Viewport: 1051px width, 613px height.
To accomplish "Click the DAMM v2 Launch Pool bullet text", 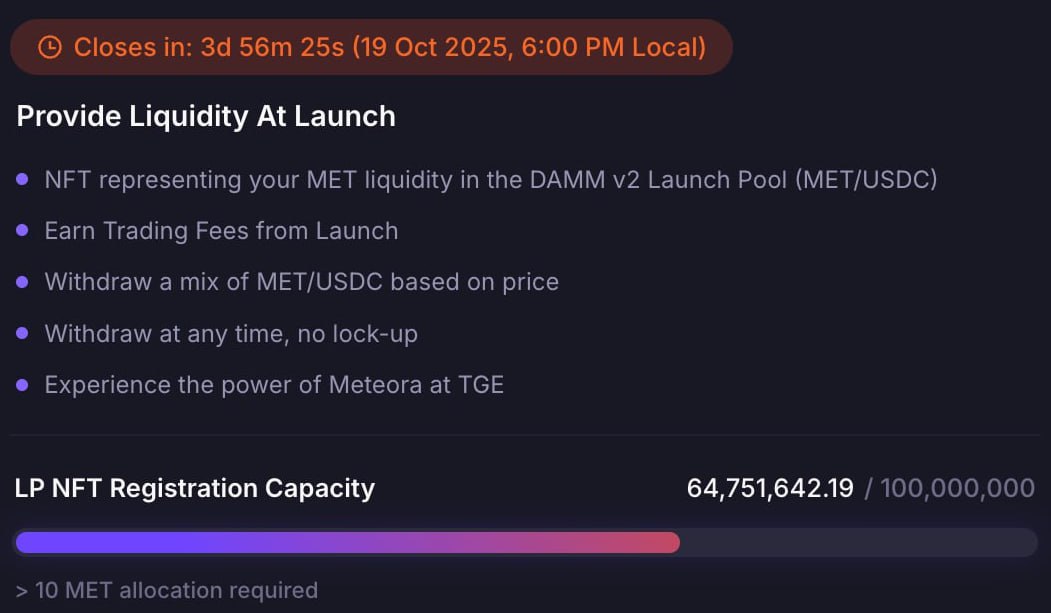I will coord(490,180).
